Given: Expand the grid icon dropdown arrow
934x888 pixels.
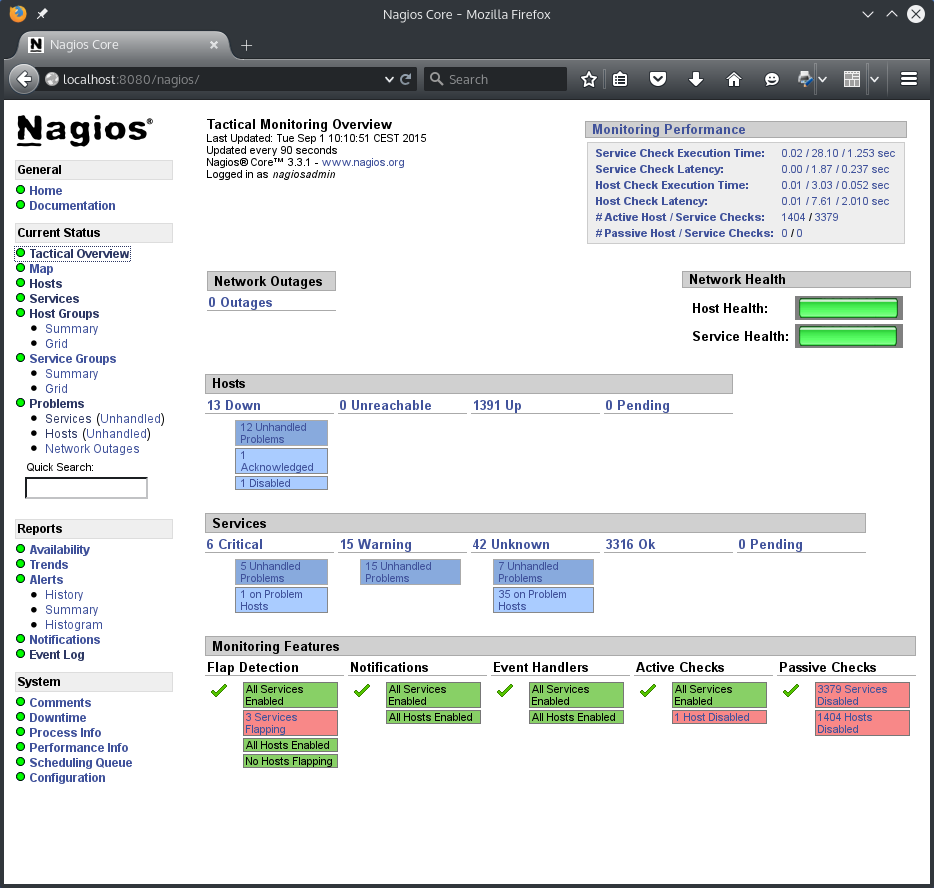Looking at the screenshot, I should coord(874,79).
